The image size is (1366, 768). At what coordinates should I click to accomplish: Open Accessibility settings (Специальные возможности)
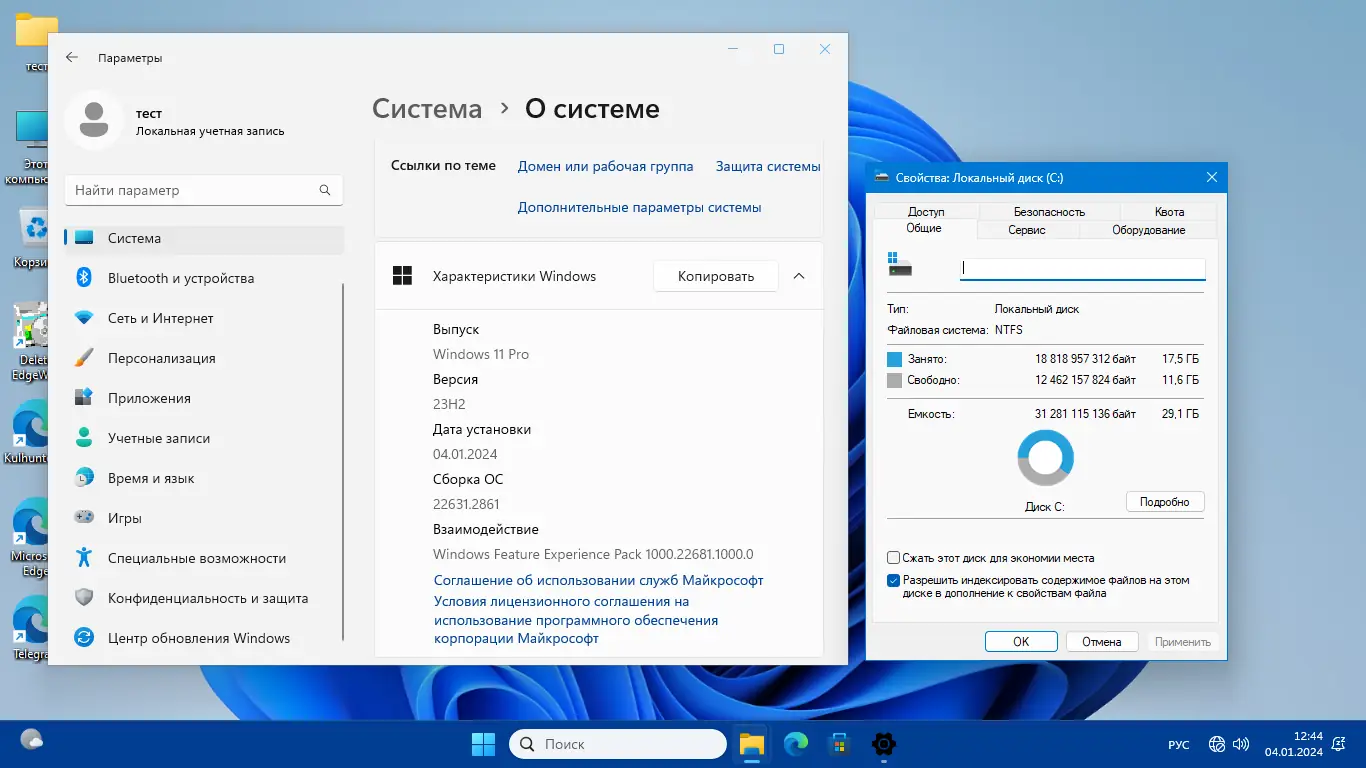[x=204, y=558]
